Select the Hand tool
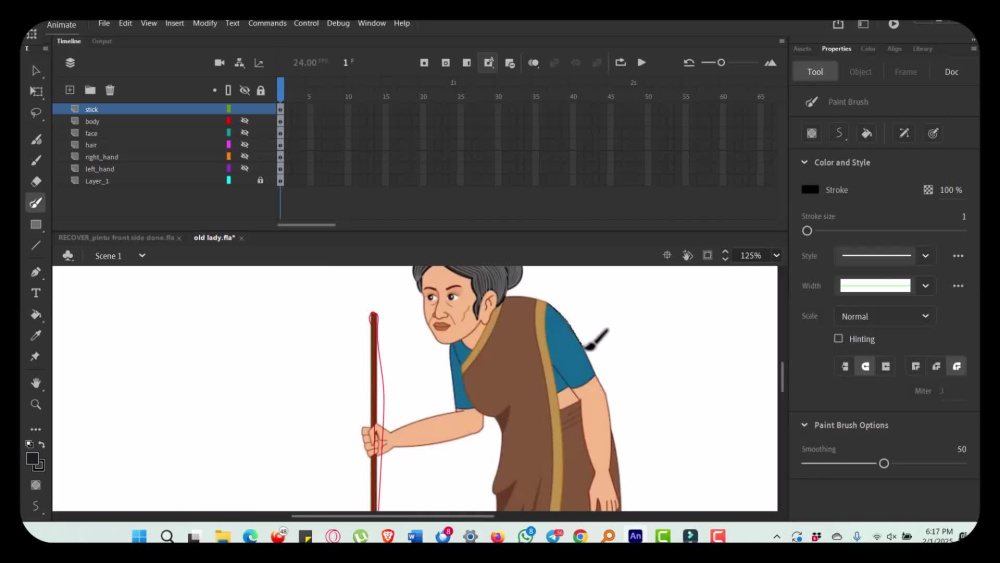1000x563 pixels. click(x=36, y=383)
